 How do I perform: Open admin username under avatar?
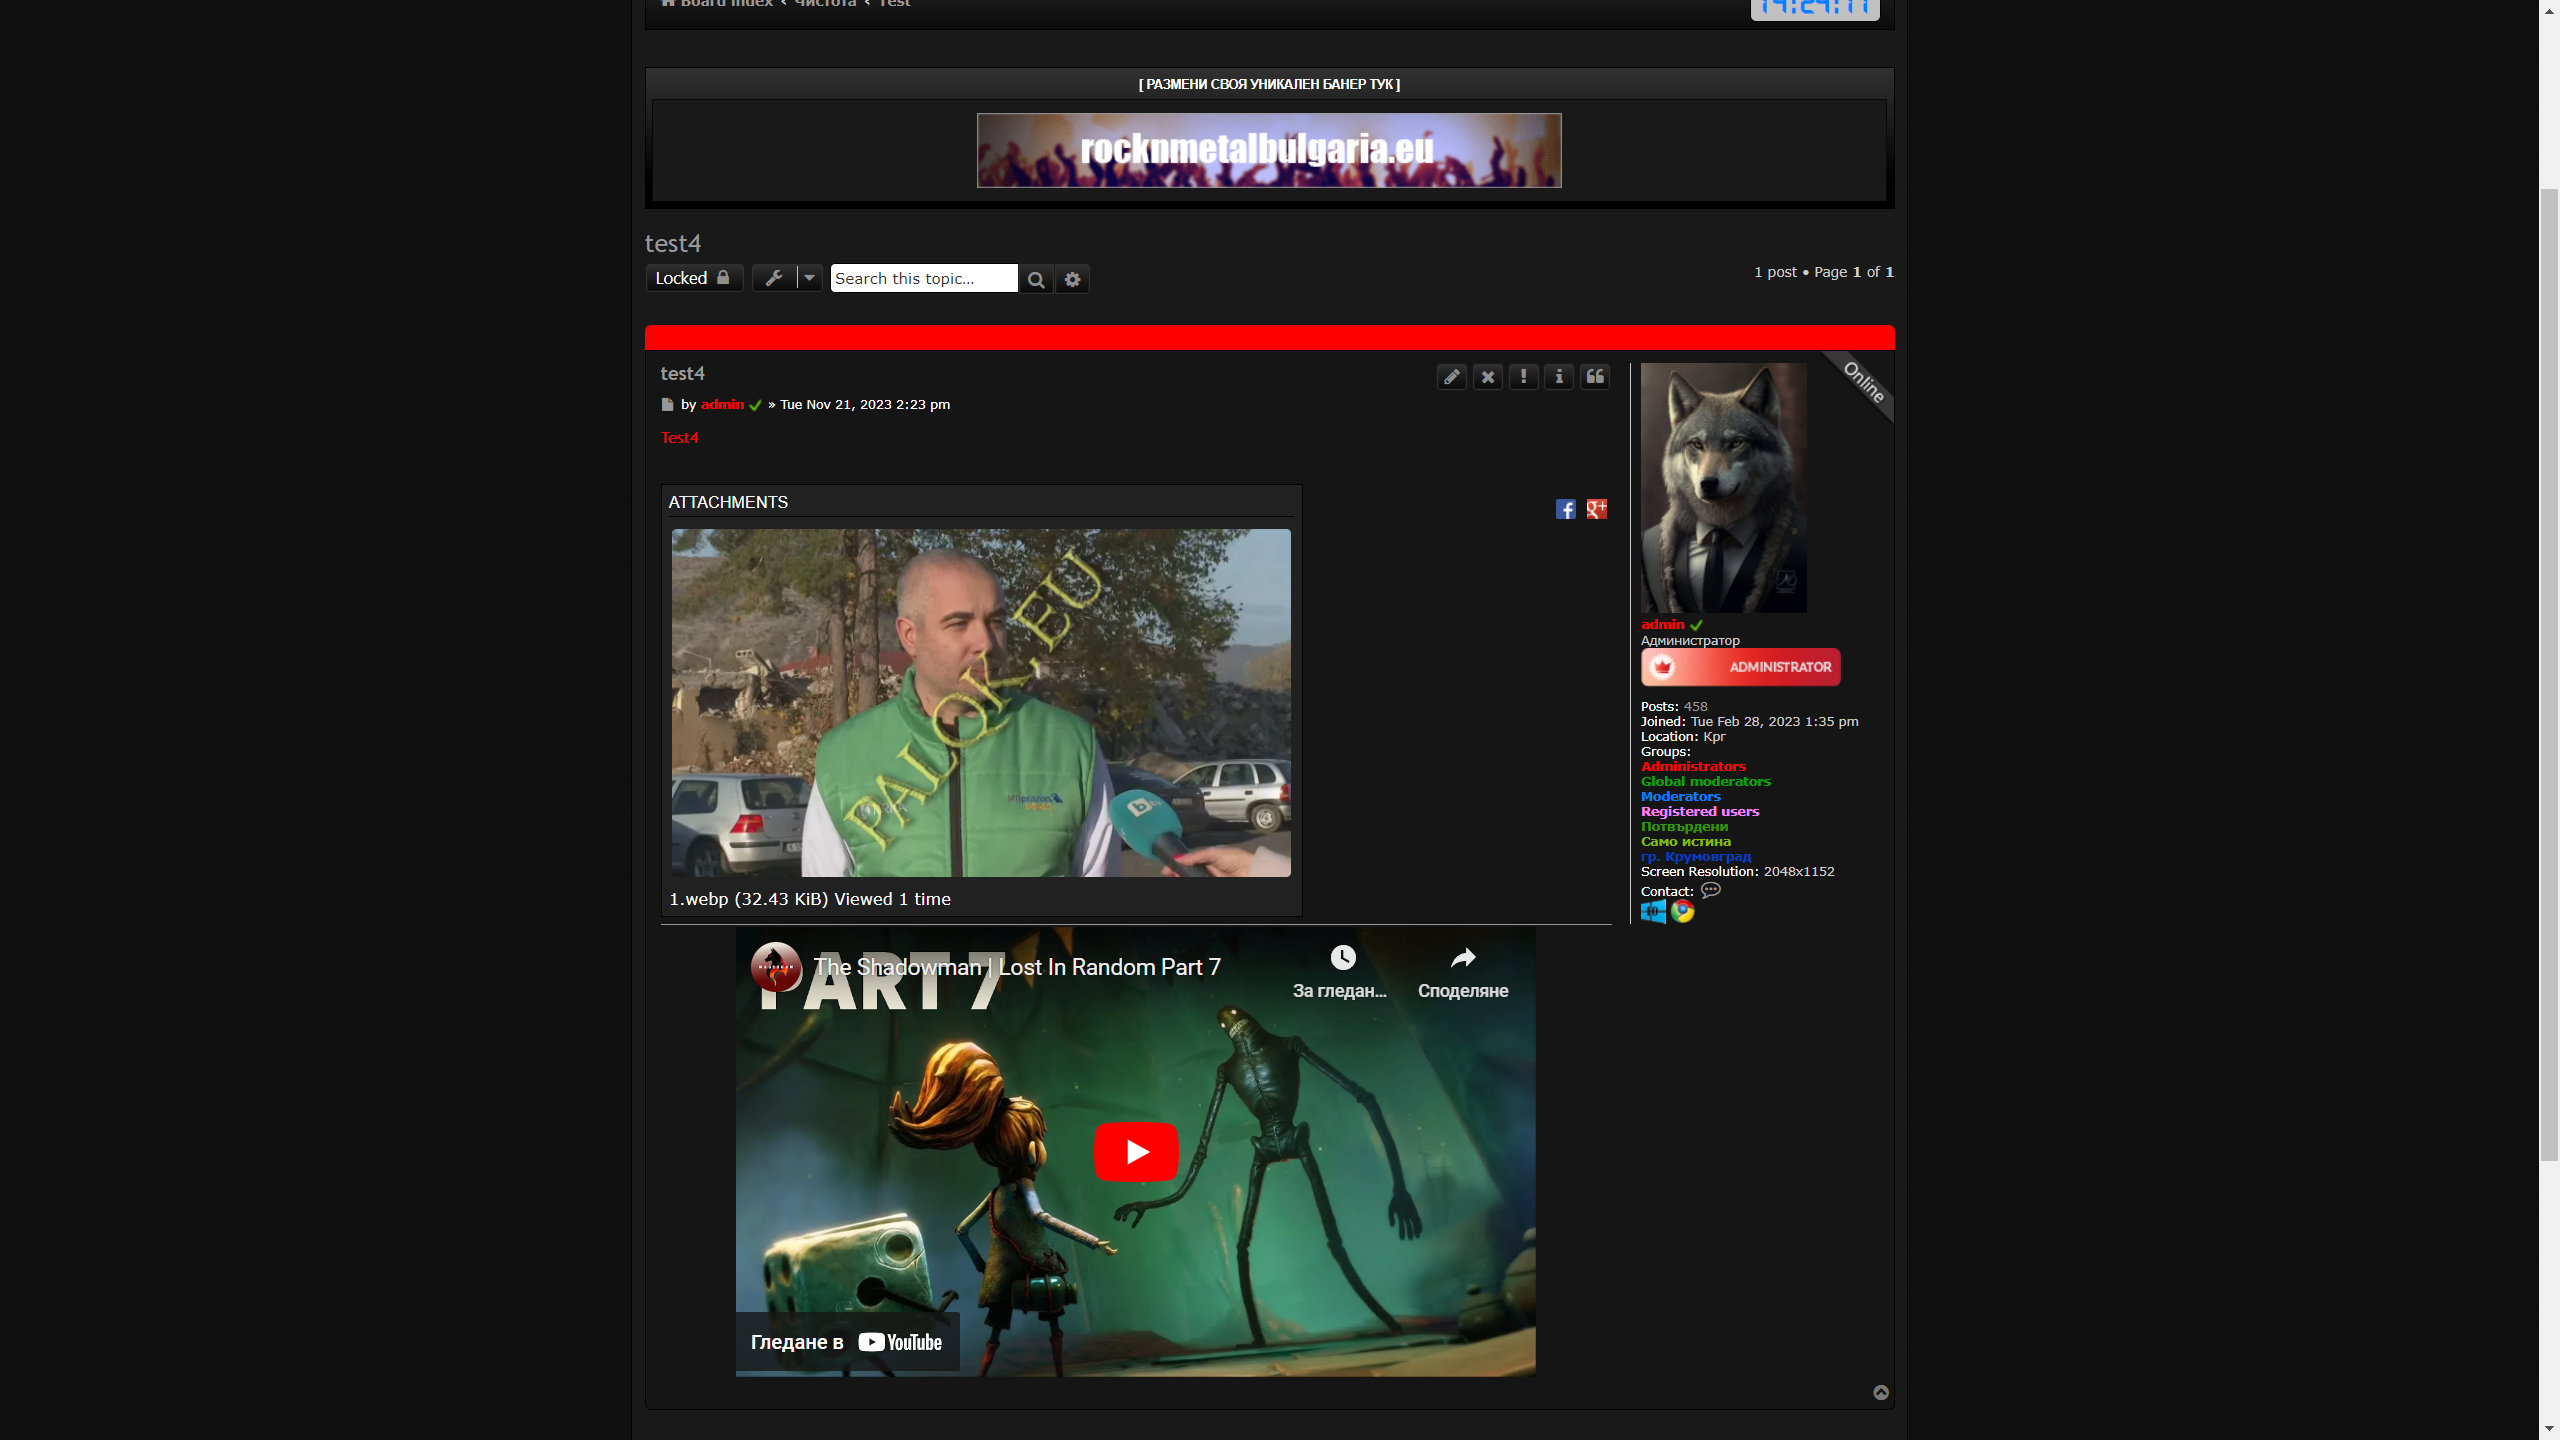click(1662, 624)
